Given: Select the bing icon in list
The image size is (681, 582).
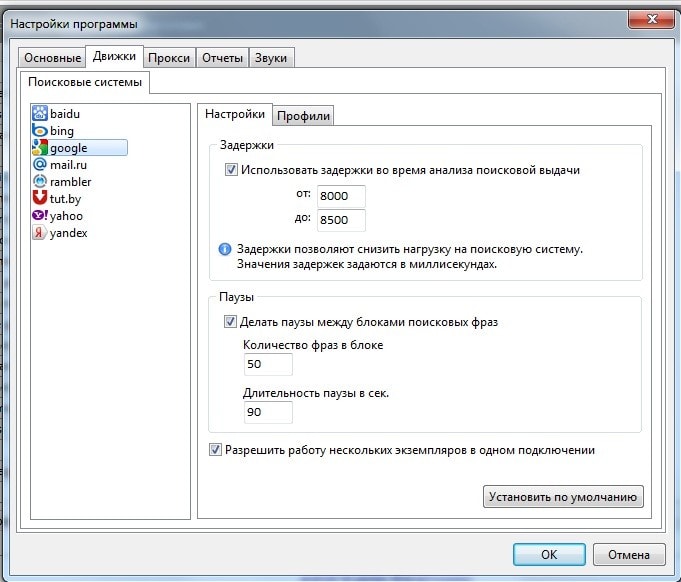Looking at the screenshot, I should 40,131.
